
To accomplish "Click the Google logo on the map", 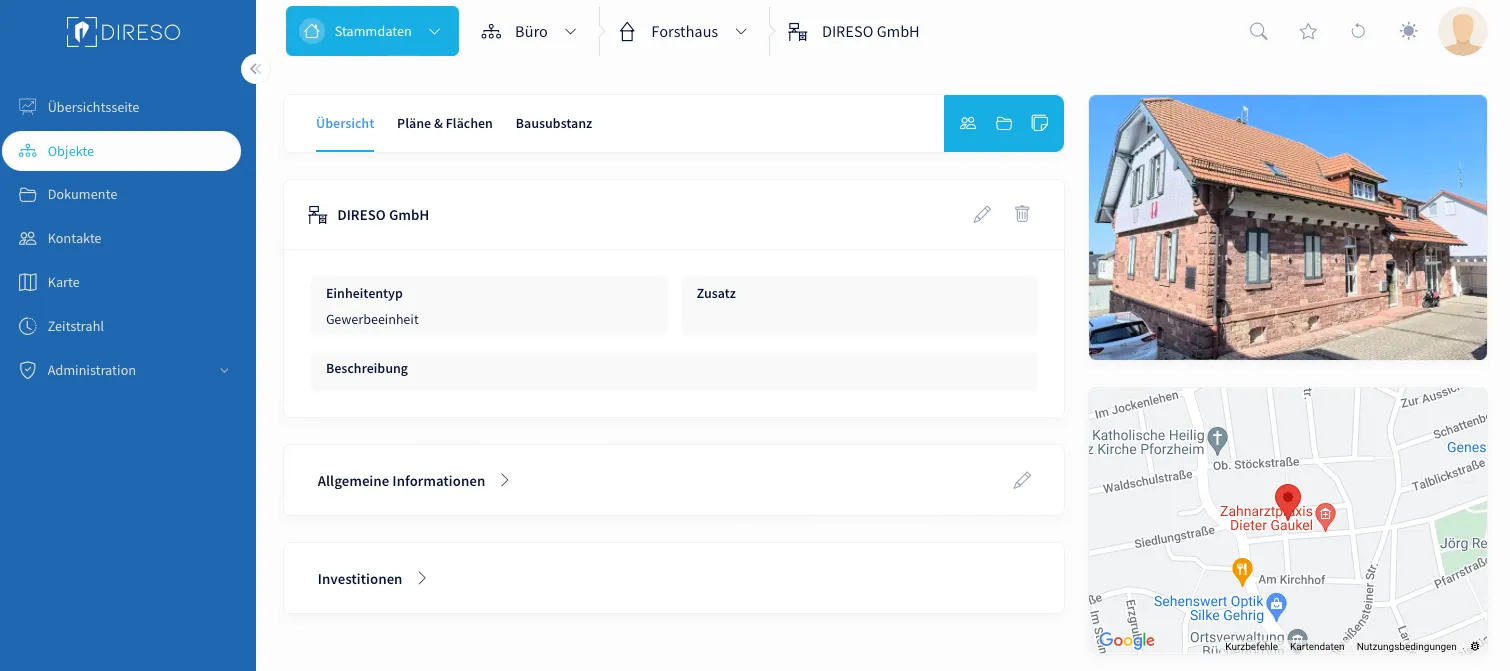I will 1127,640.
